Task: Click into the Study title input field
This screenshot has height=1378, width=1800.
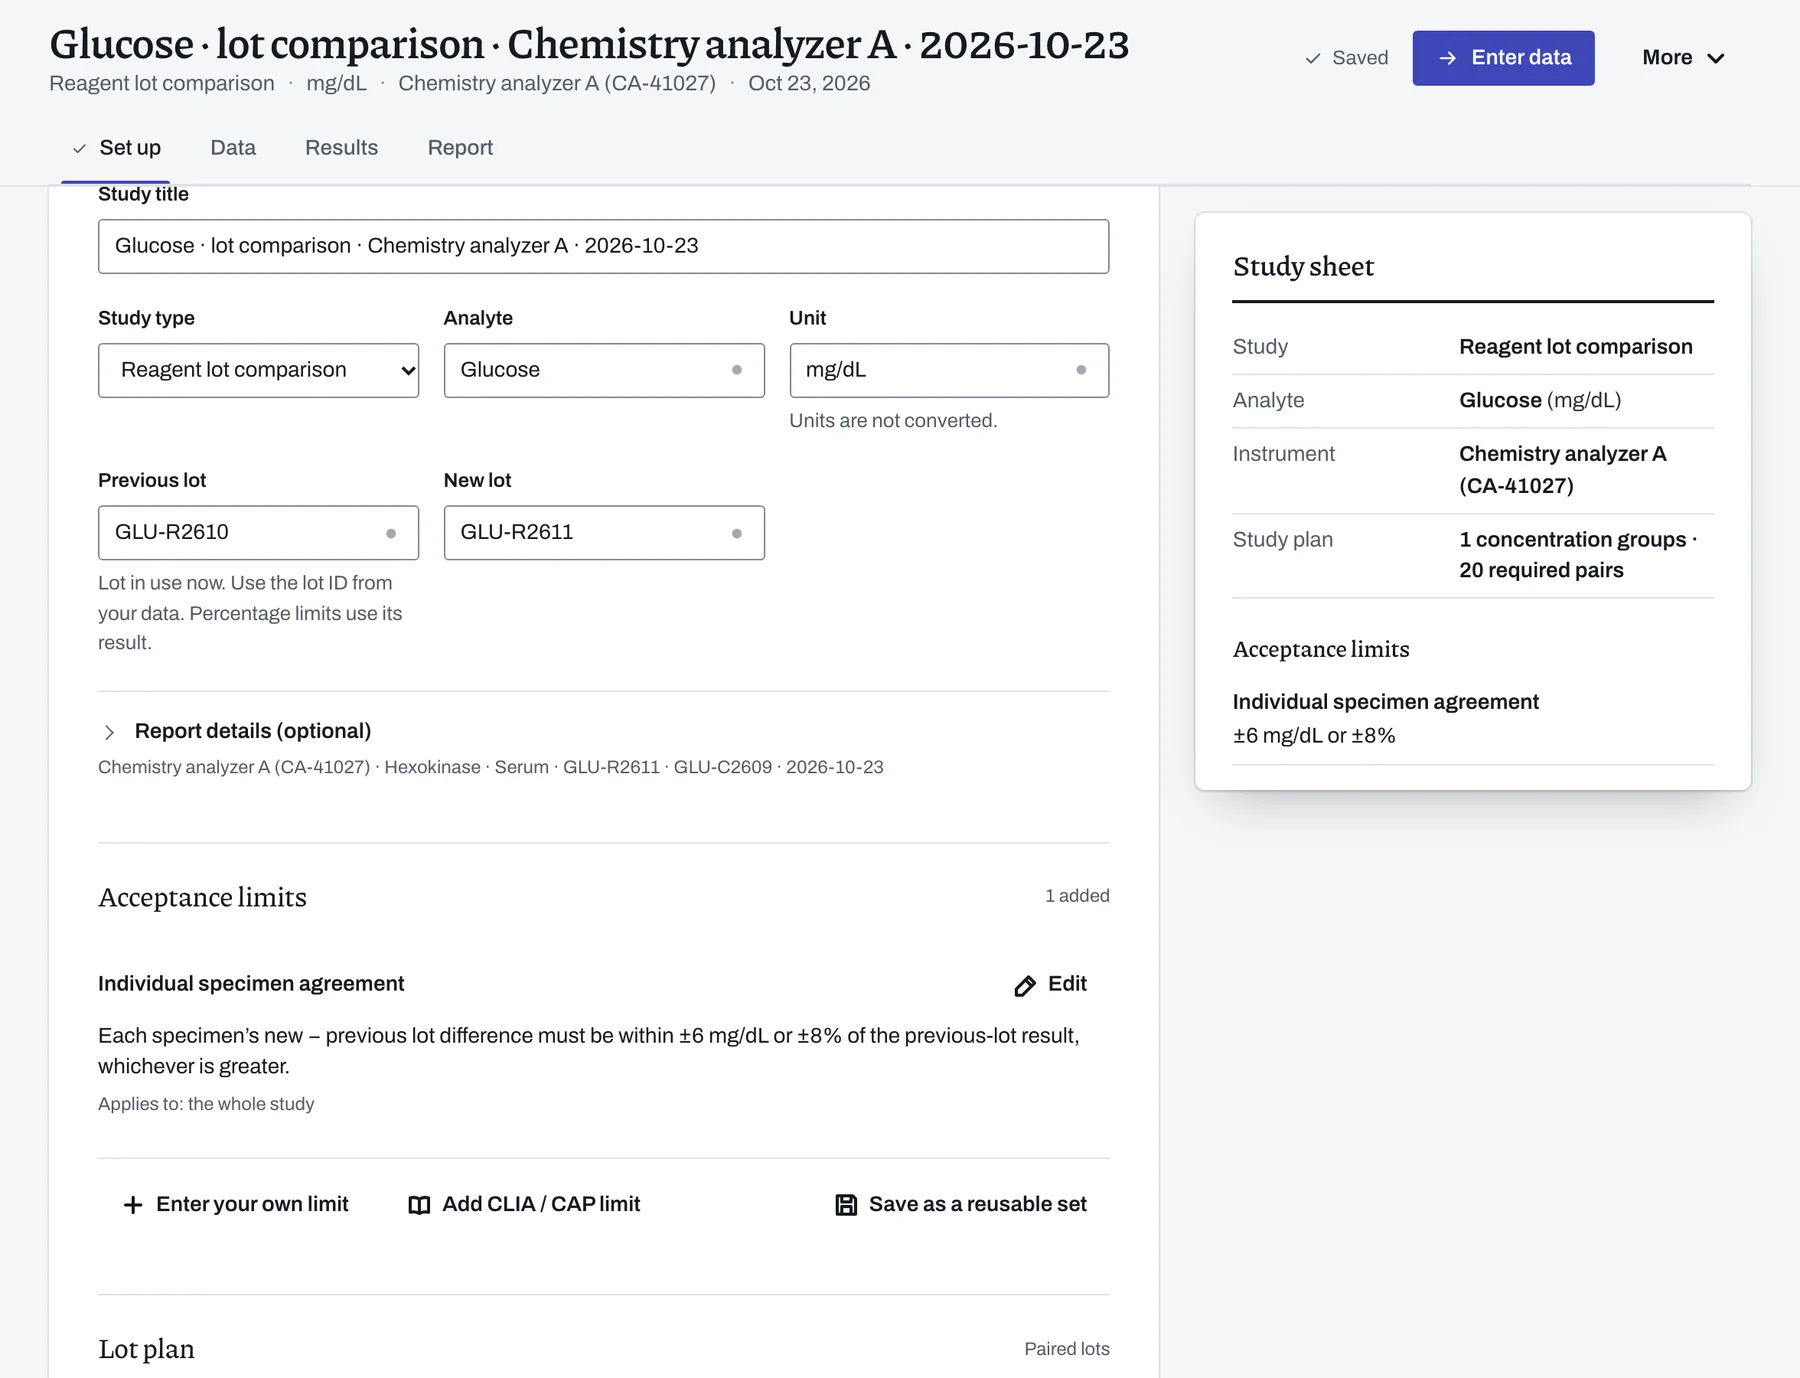Action: [x=603, y=246]
